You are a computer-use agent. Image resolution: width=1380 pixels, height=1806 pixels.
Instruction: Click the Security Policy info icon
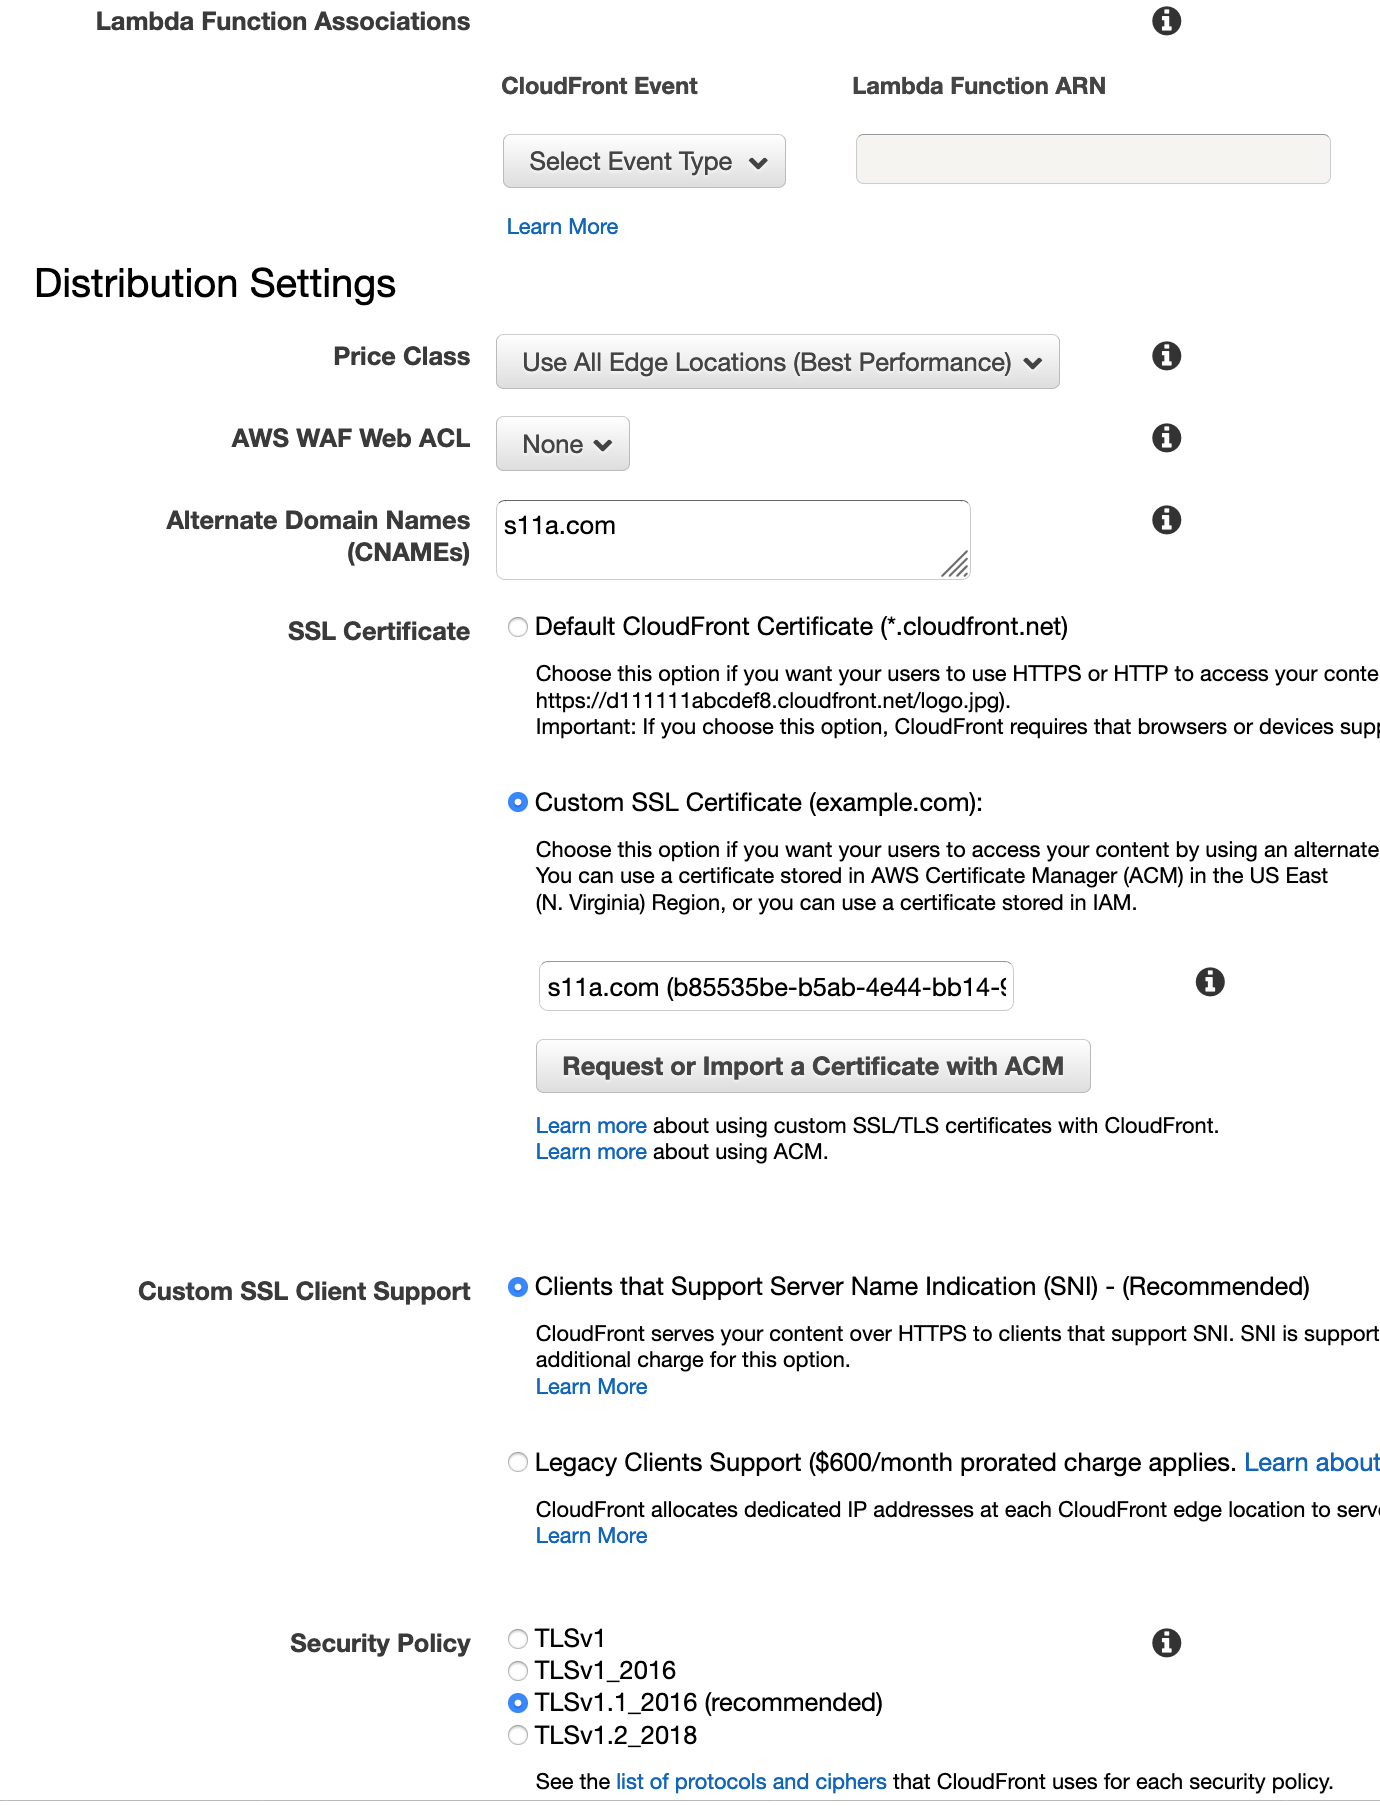(x=1166, y=1643)
